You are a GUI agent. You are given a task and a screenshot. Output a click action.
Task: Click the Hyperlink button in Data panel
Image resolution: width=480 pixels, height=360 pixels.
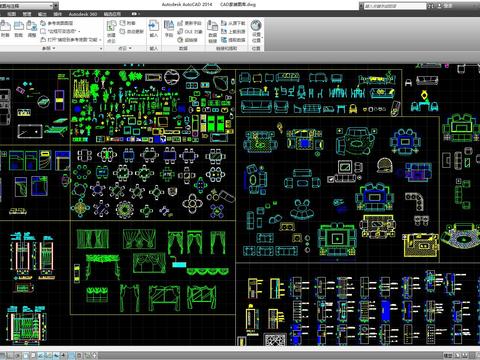(187, 40)
